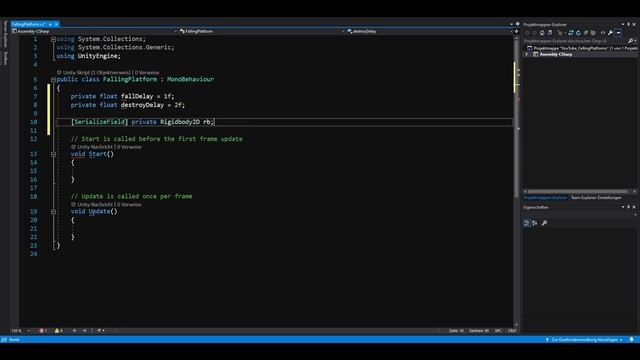
Task: Click the fallDelay variable name
Action: [x=137, y=96]
